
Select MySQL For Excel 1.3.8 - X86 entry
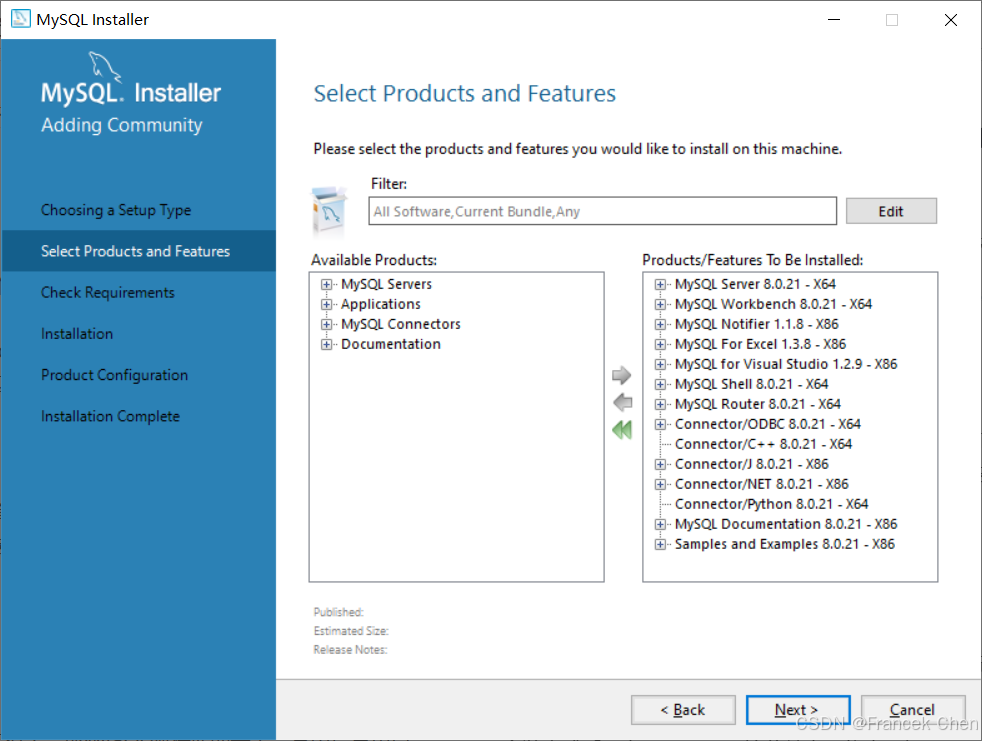click(760, 345)
